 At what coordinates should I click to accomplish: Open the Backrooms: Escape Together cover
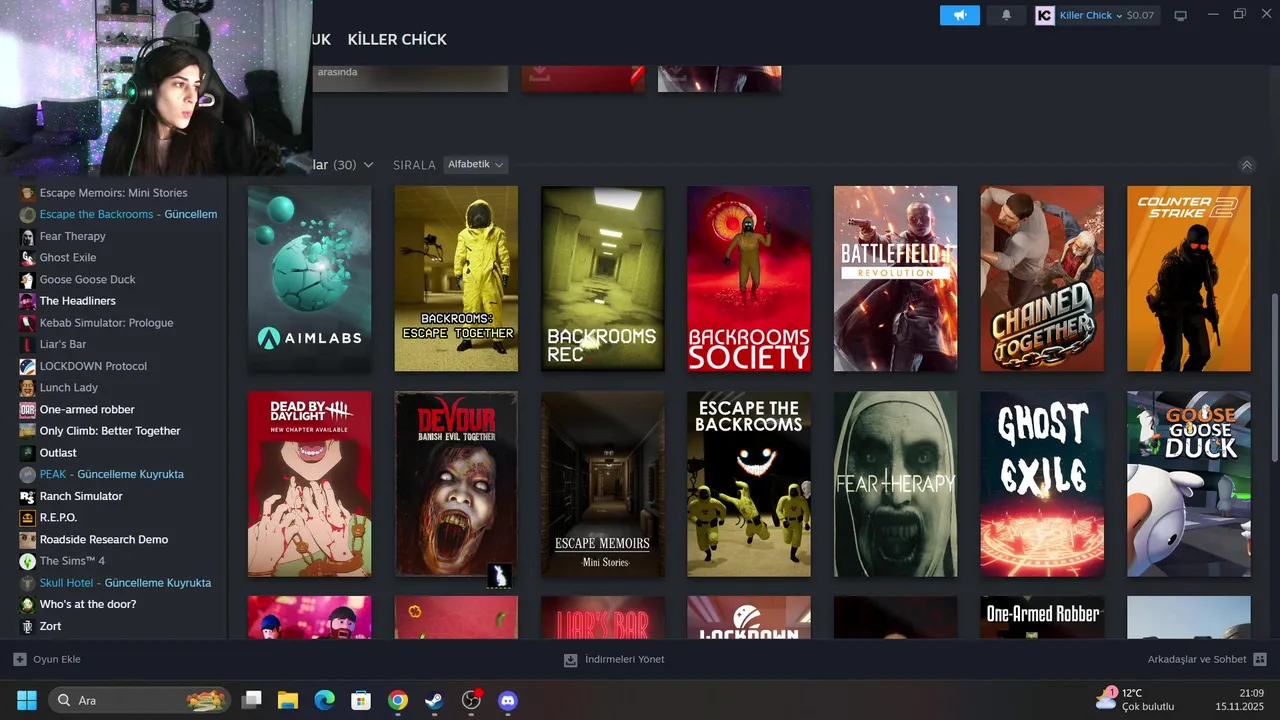456,278
